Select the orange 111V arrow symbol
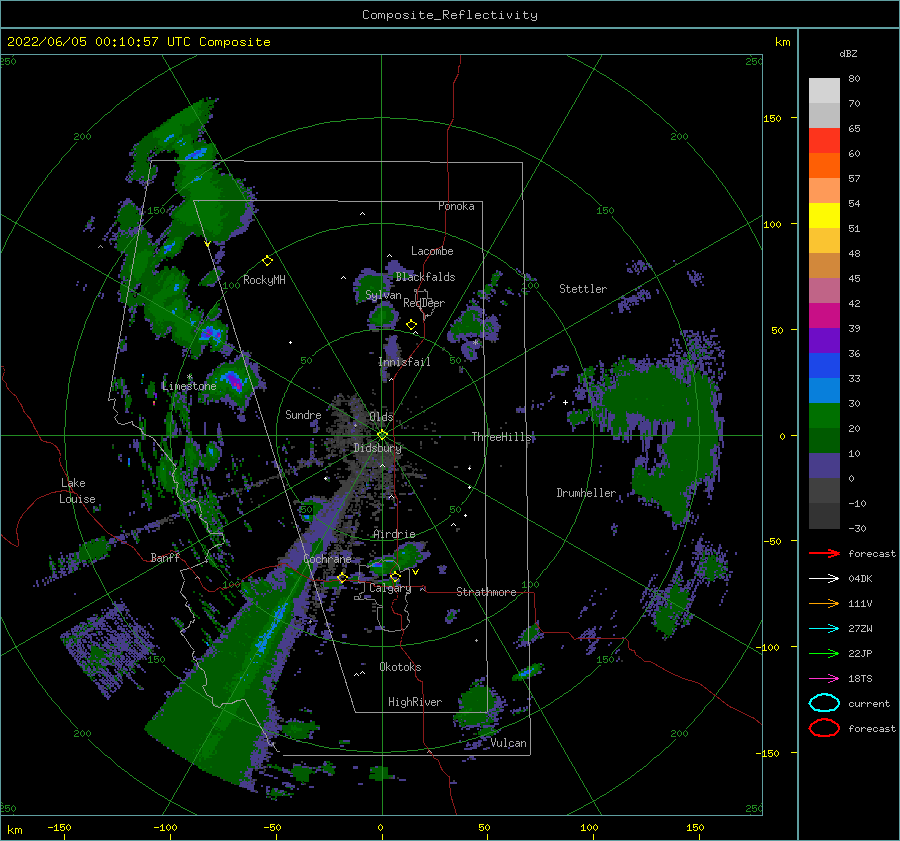 [824, 603]
